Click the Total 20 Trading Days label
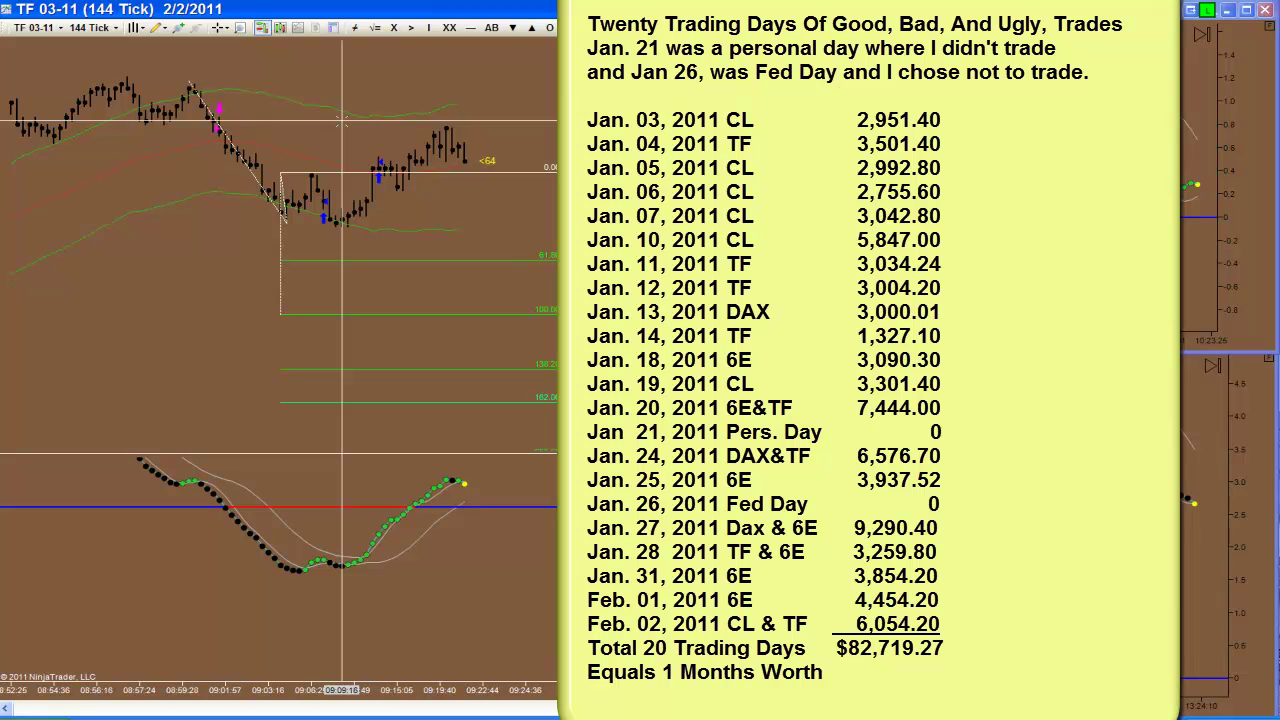 tap(696, 648)
